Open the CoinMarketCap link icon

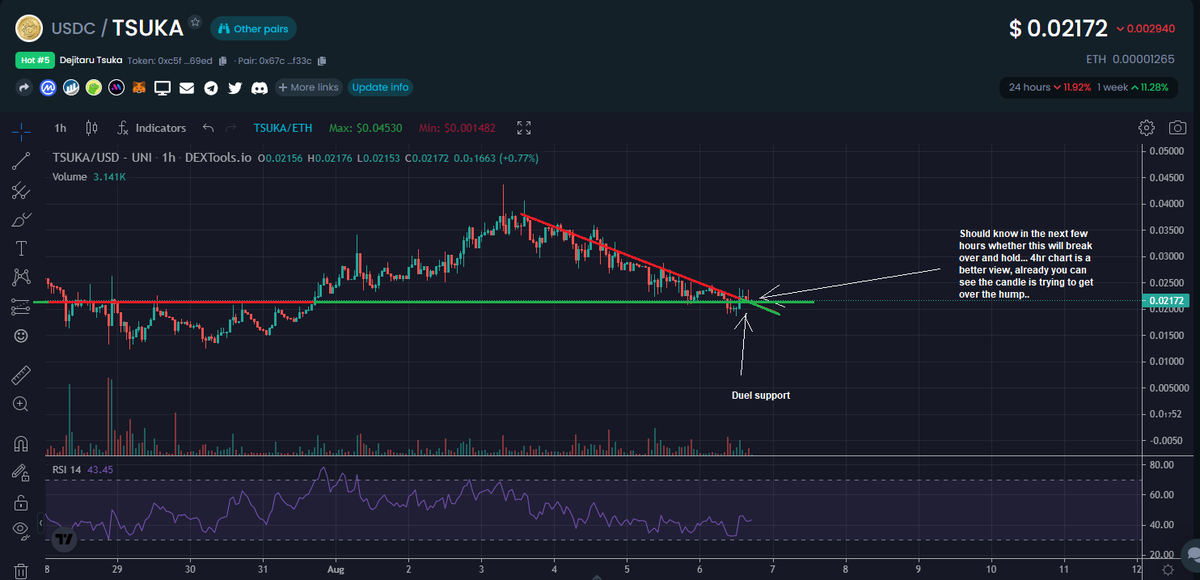pos(48,88)
